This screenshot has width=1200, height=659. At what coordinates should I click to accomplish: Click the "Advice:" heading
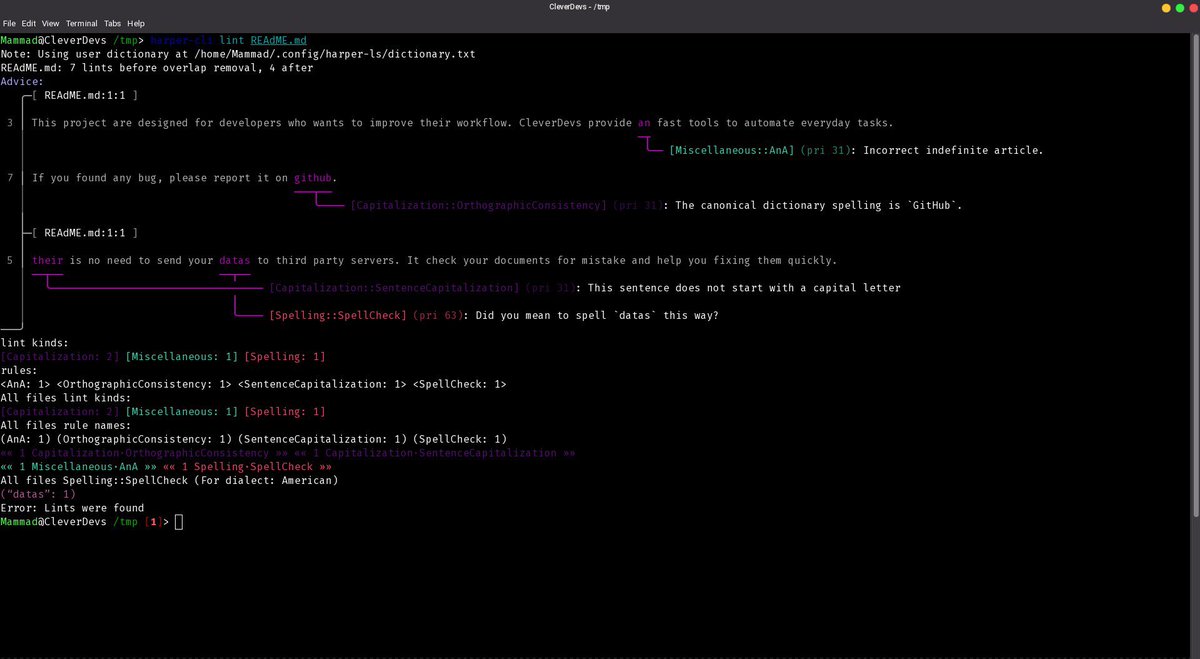pos(22,82)
